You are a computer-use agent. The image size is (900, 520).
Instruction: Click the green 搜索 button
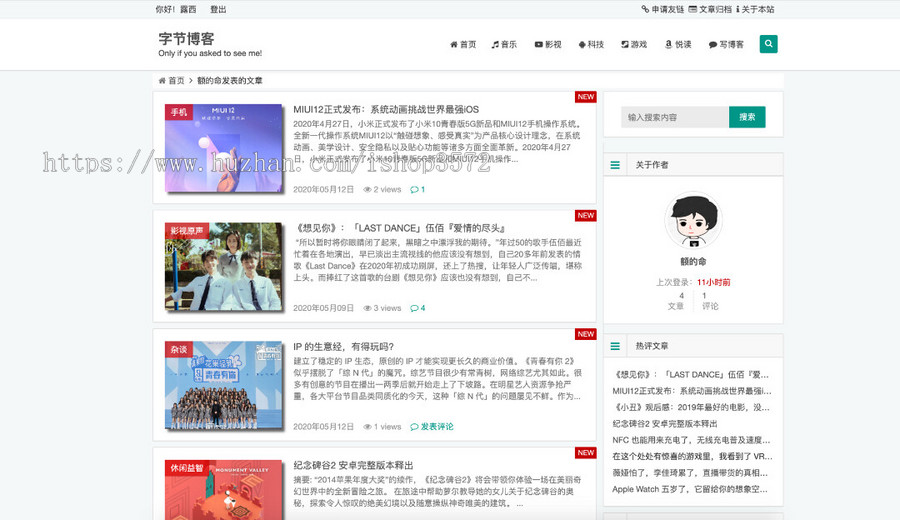click(747, 117)
